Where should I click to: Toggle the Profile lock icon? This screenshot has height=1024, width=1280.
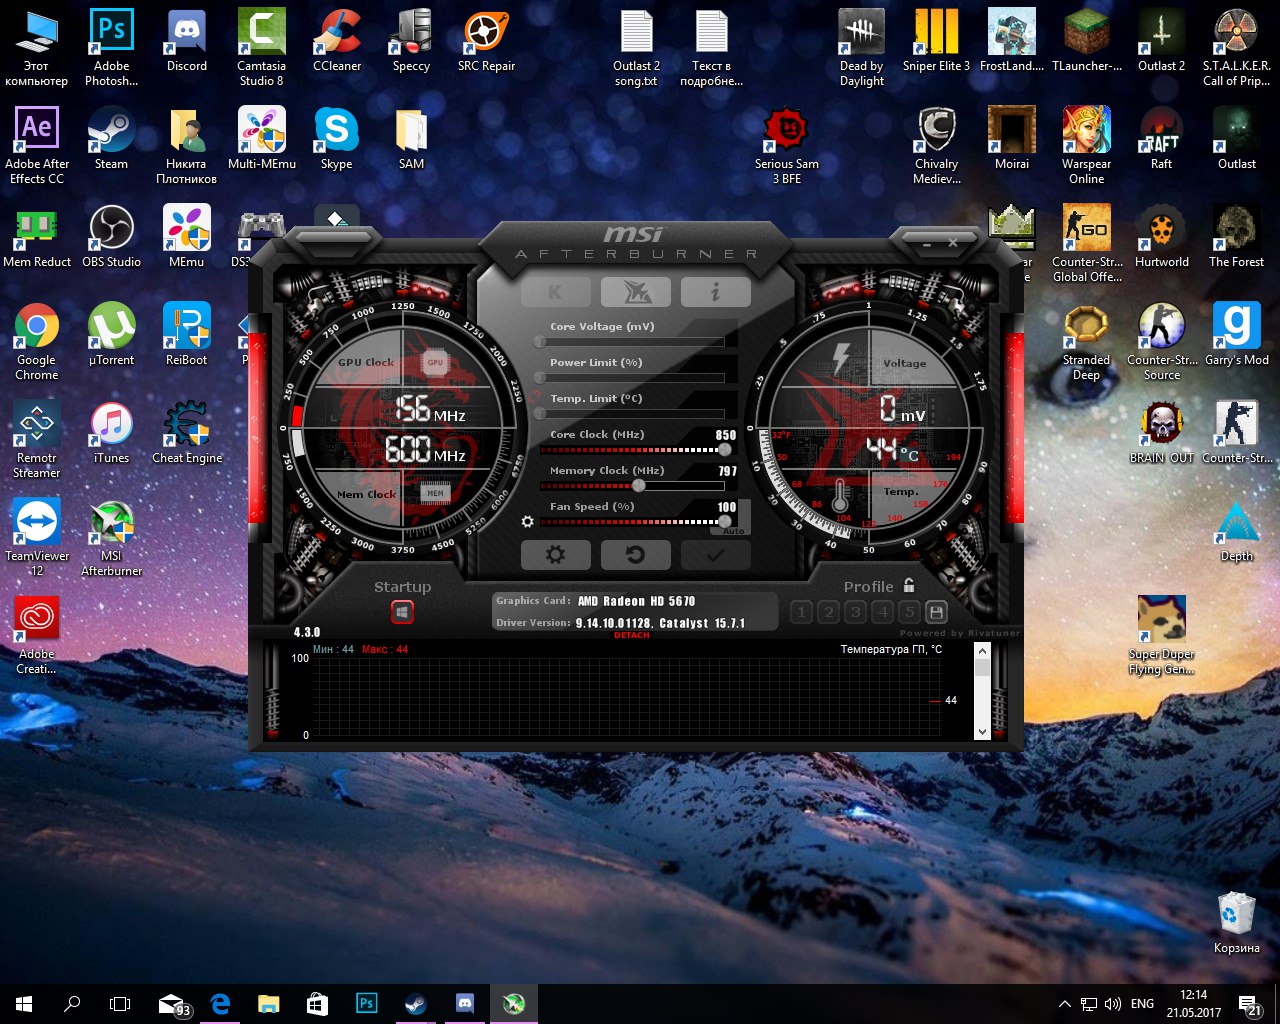(909, 585)
